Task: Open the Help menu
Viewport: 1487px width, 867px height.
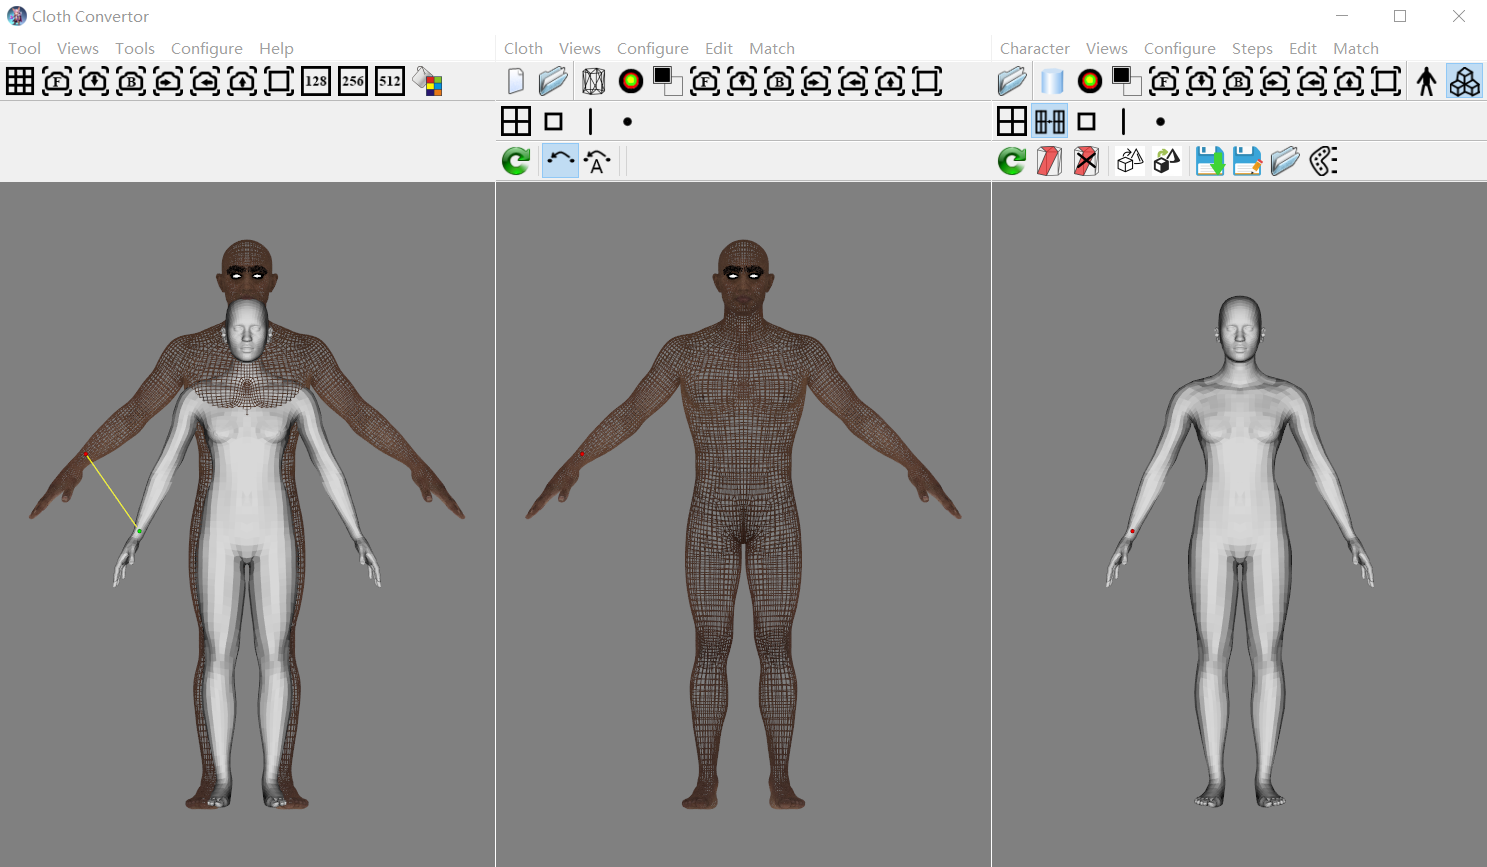Action: pos(276,48)
